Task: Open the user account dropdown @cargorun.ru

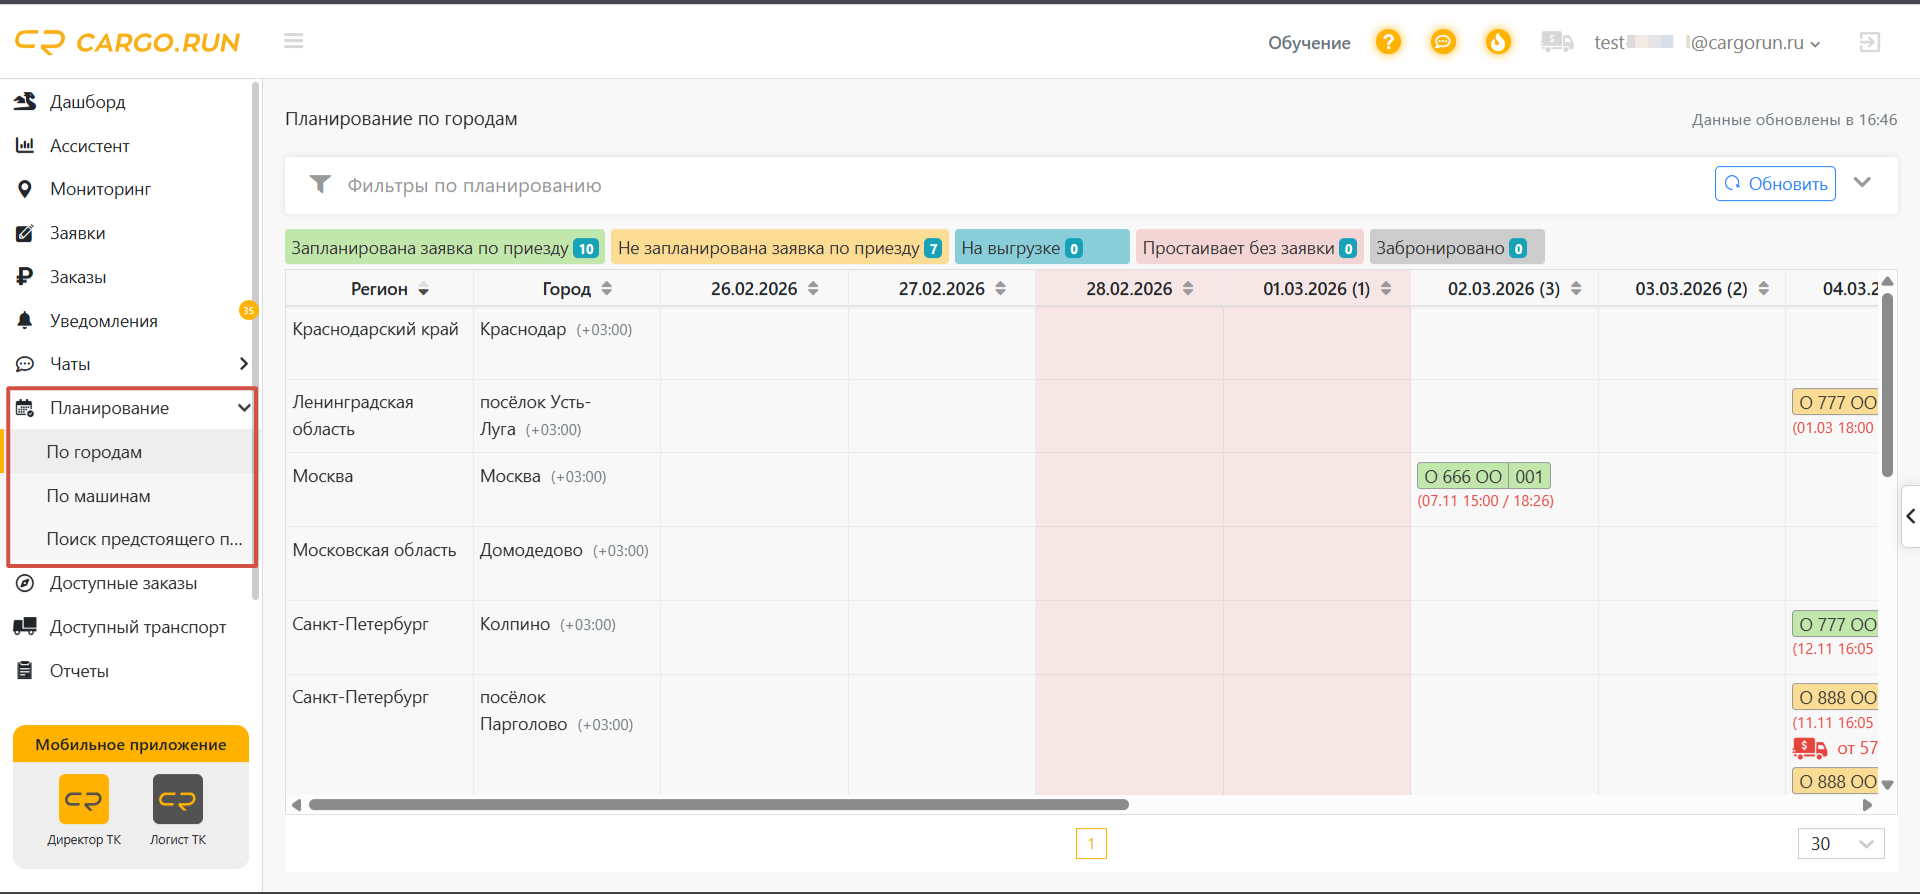Action: click(x=1707, y=42)
